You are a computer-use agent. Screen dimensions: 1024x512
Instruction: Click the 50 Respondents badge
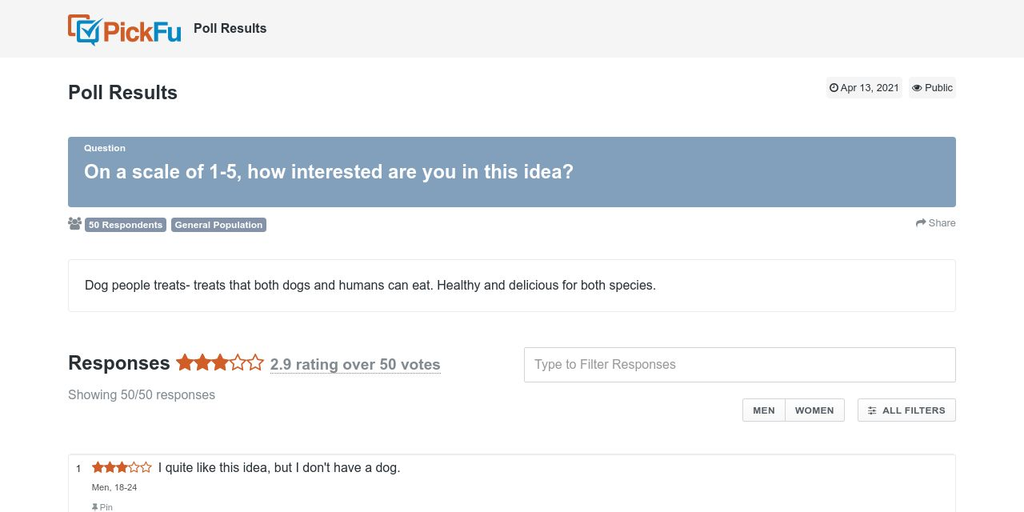(125, 225)
